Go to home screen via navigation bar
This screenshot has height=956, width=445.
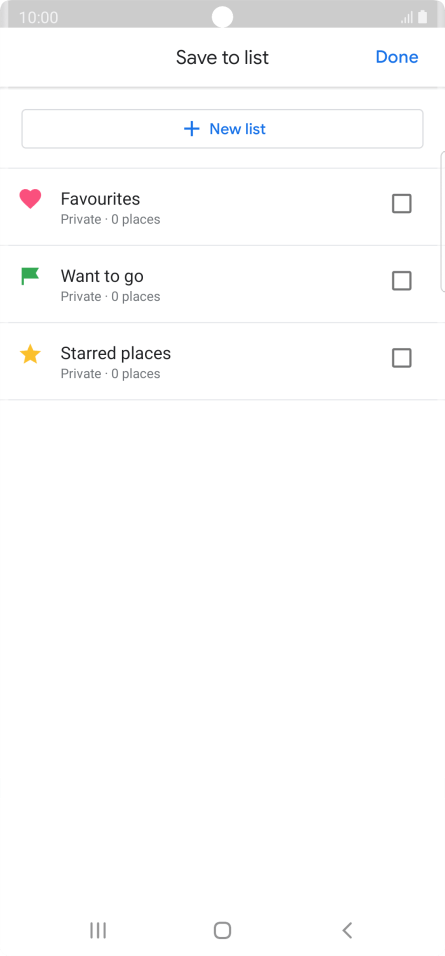[x=222, y=930]
